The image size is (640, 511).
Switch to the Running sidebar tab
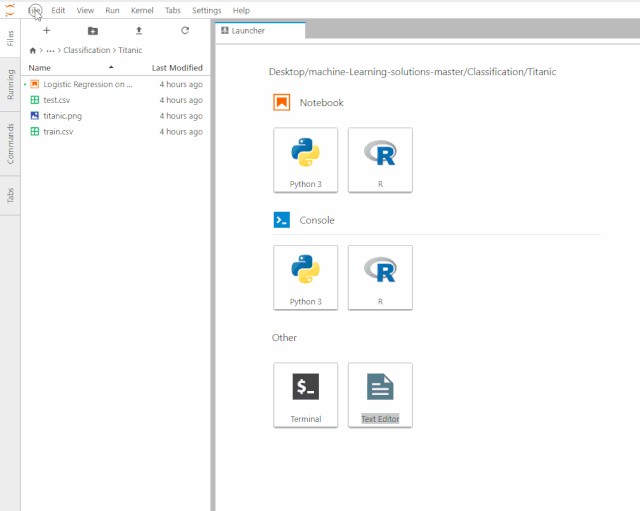pos(10,84)
